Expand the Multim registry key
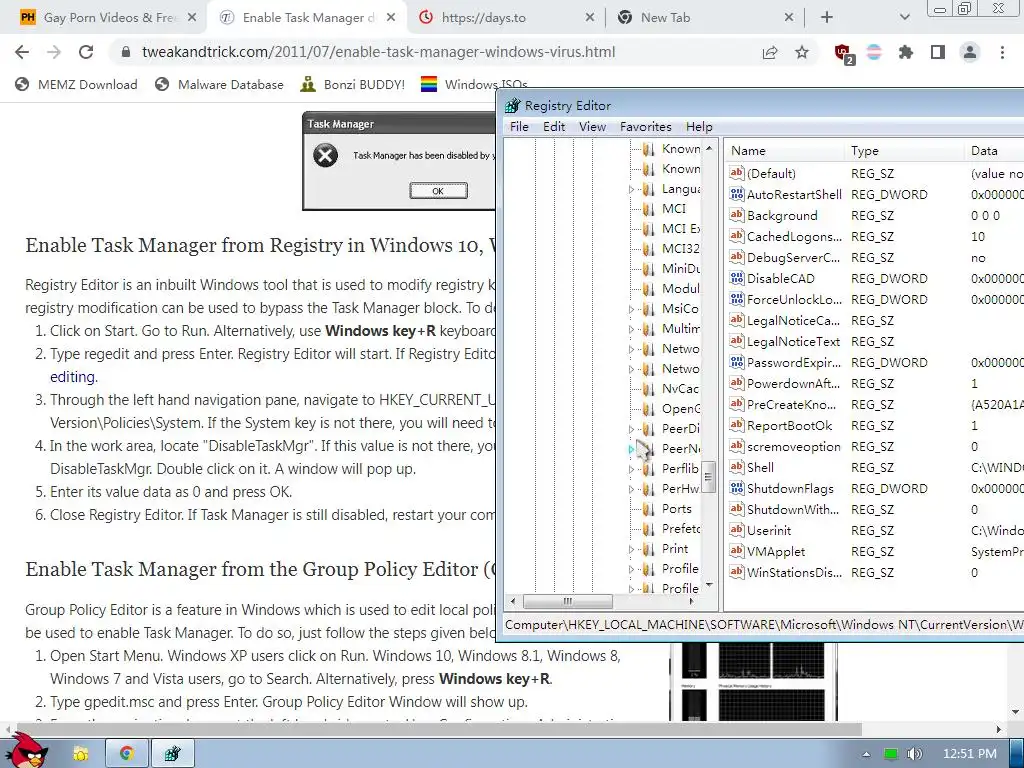 pos(631,329)
